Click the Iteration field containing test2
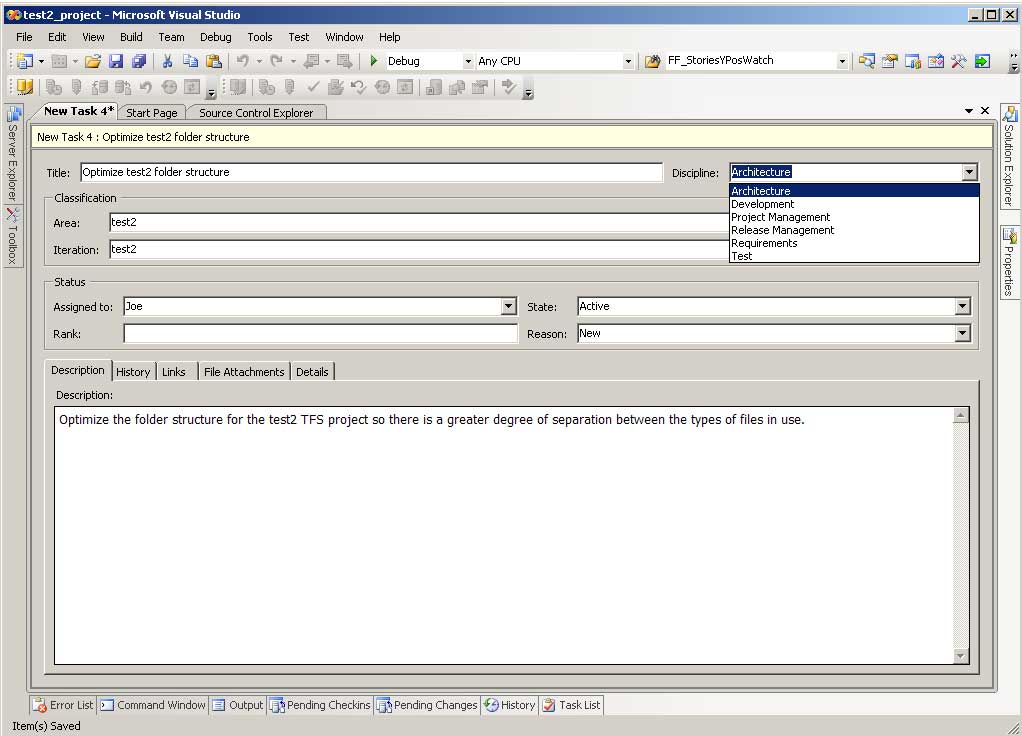This screenshot has height=736, width=1022. [418, 249]
